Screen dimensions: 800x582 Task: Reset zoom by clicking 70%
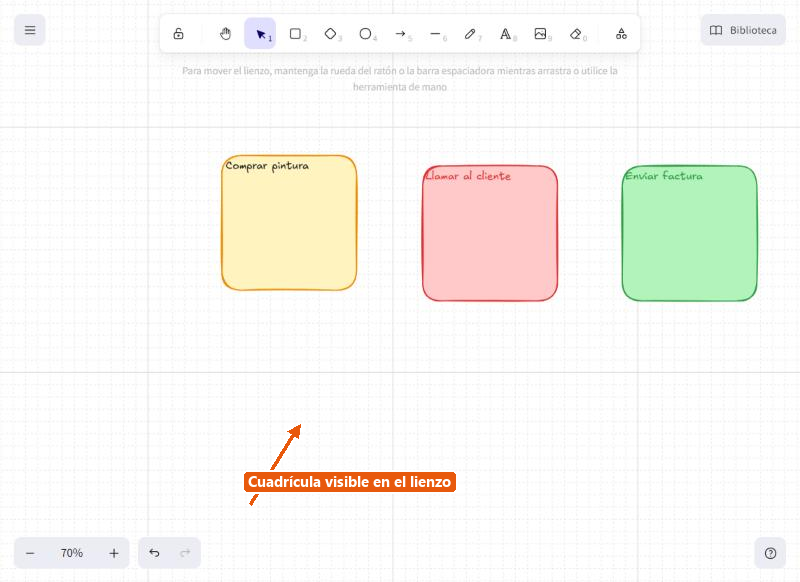[x=71, y=553]
